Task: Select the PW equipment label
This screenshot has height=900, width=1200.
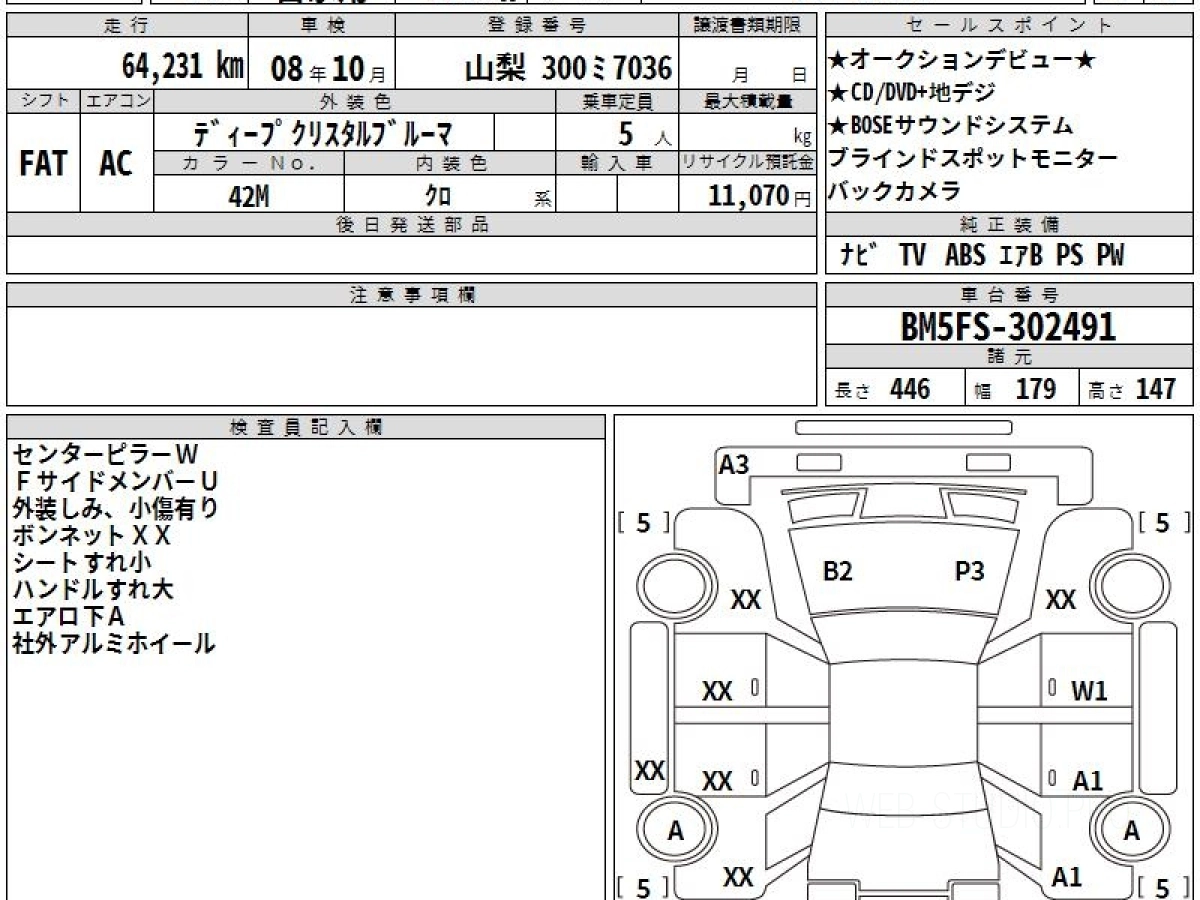Action: (x=1109, y=255)
